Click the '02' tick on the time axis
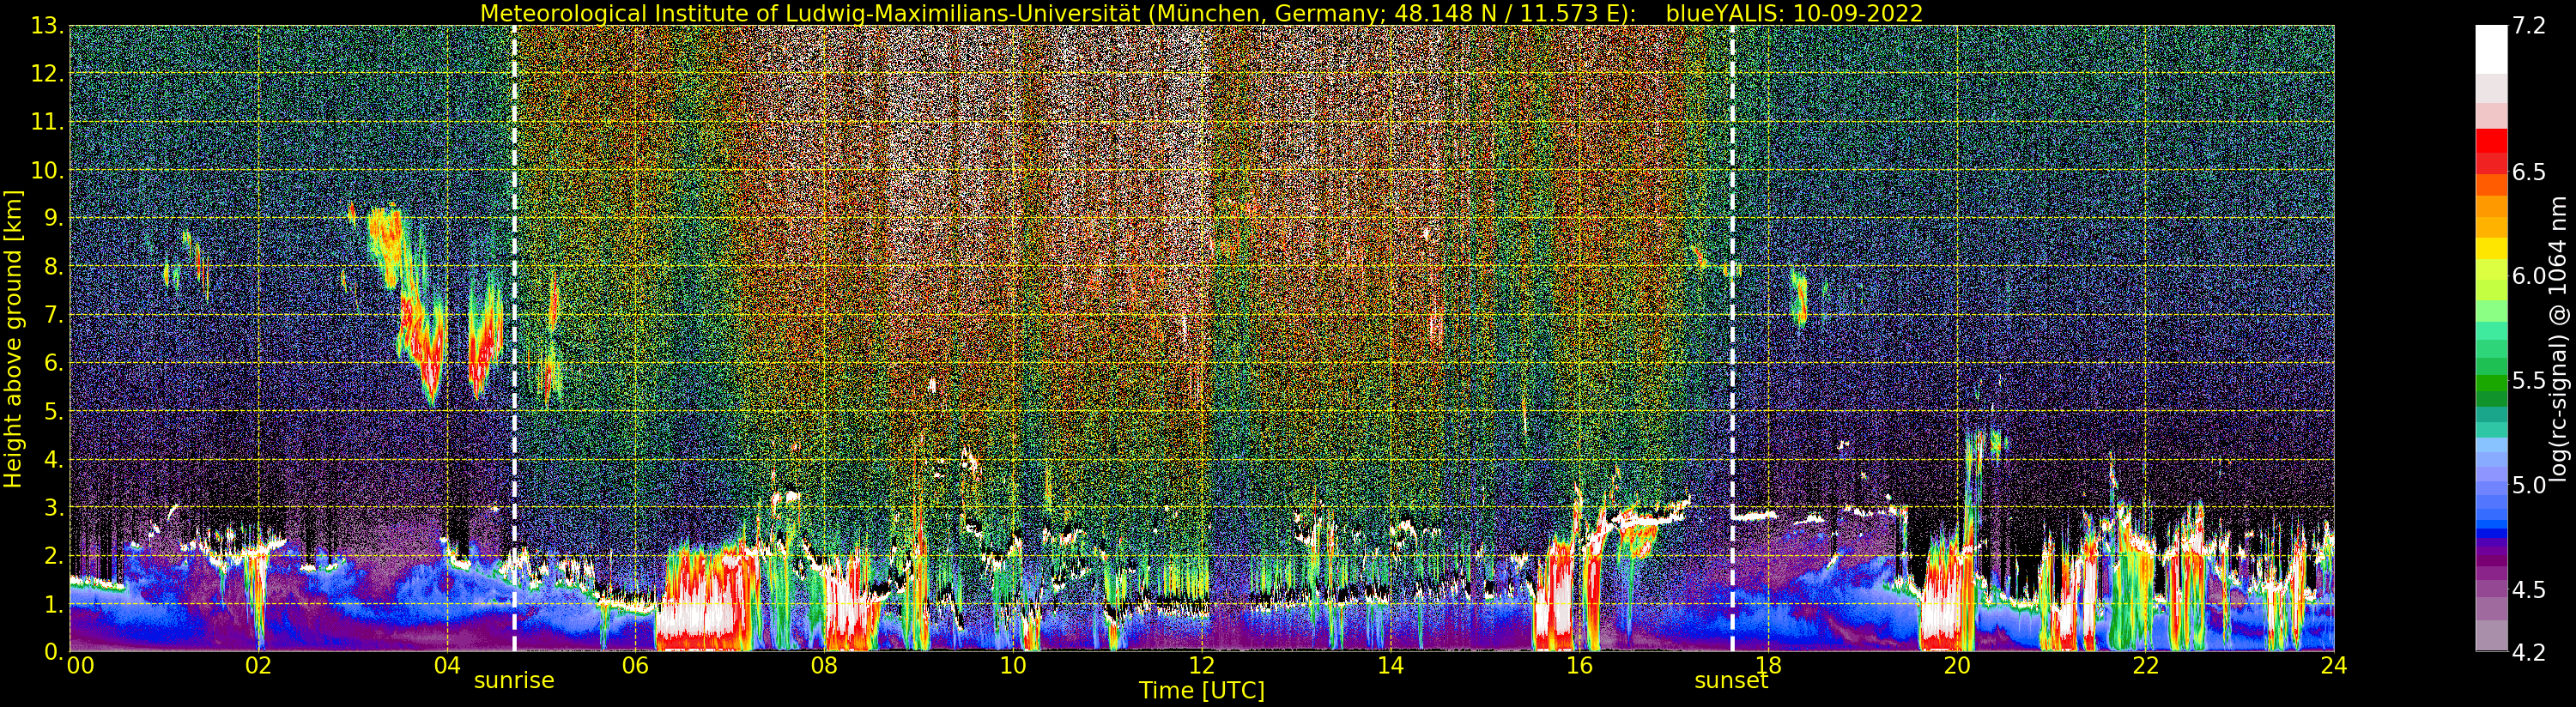2576x707 pixels. (258, 666)
